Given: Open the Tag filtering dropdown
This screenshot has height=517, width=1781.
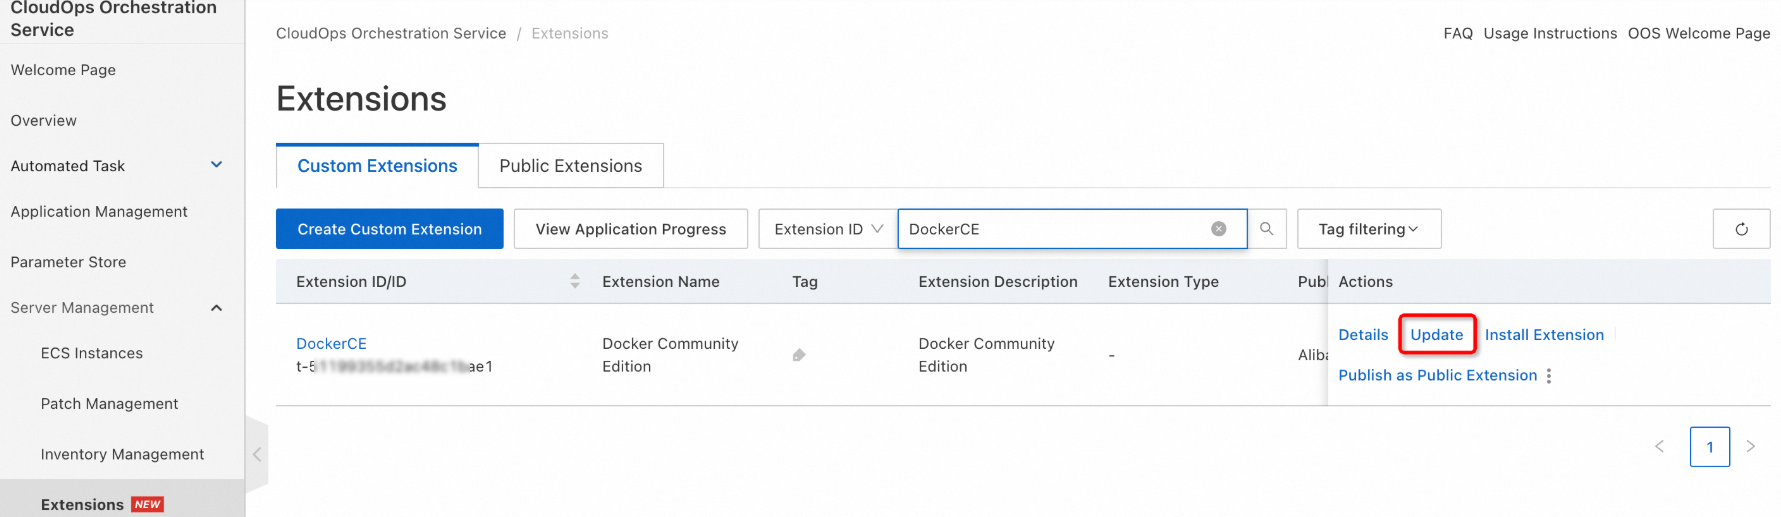Looking at the screenshot, I should pos(1369,229).
